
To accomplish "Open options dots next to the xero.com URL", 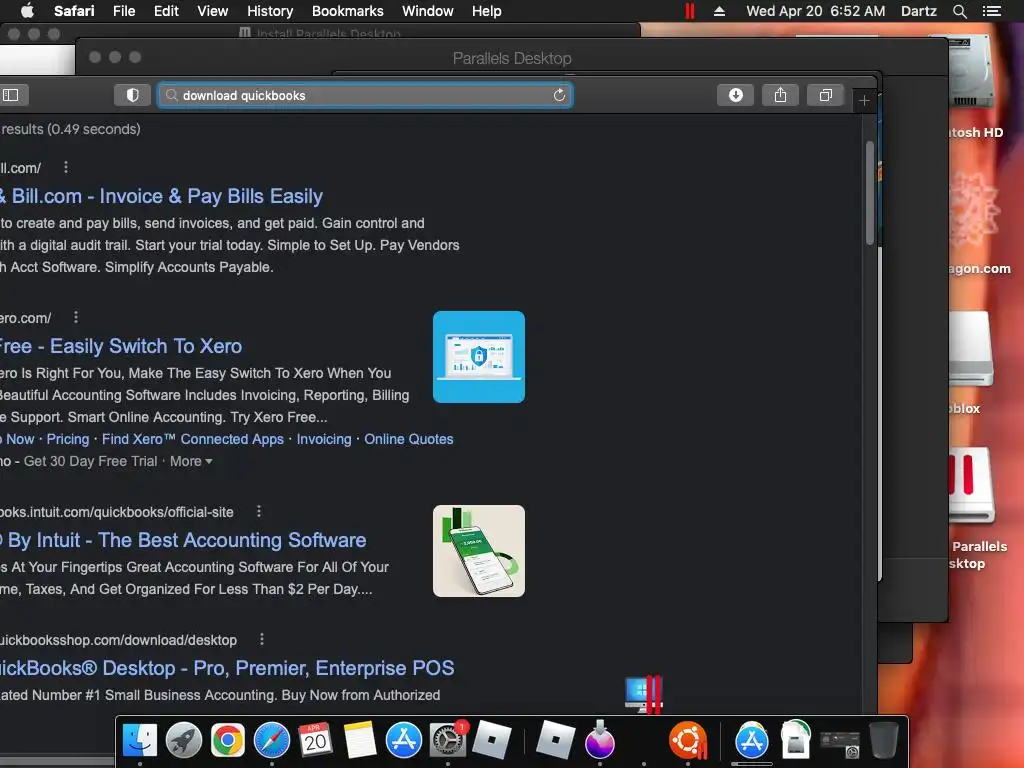I will tap(76, 317).
